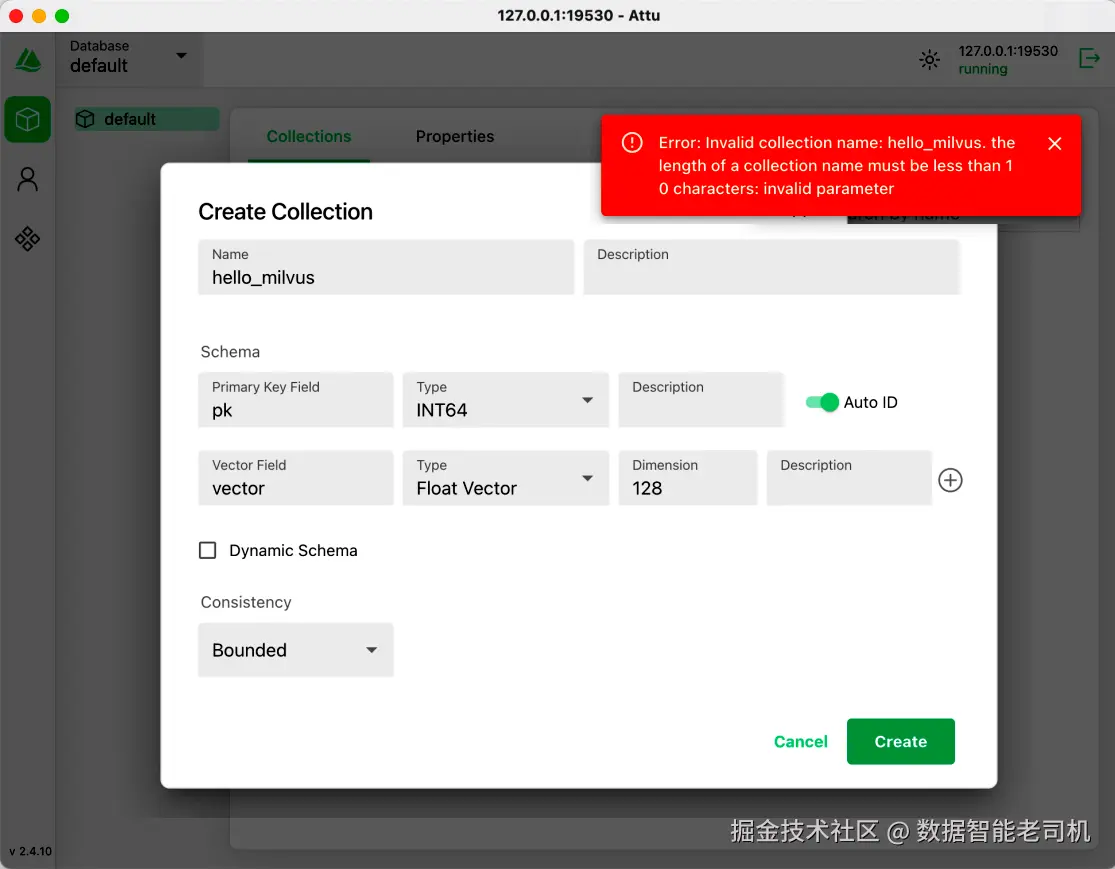Click the Dynamic Schema label text
This screenshot has width=1115, height=869.
pyautogui.click(x=293, y=550)
